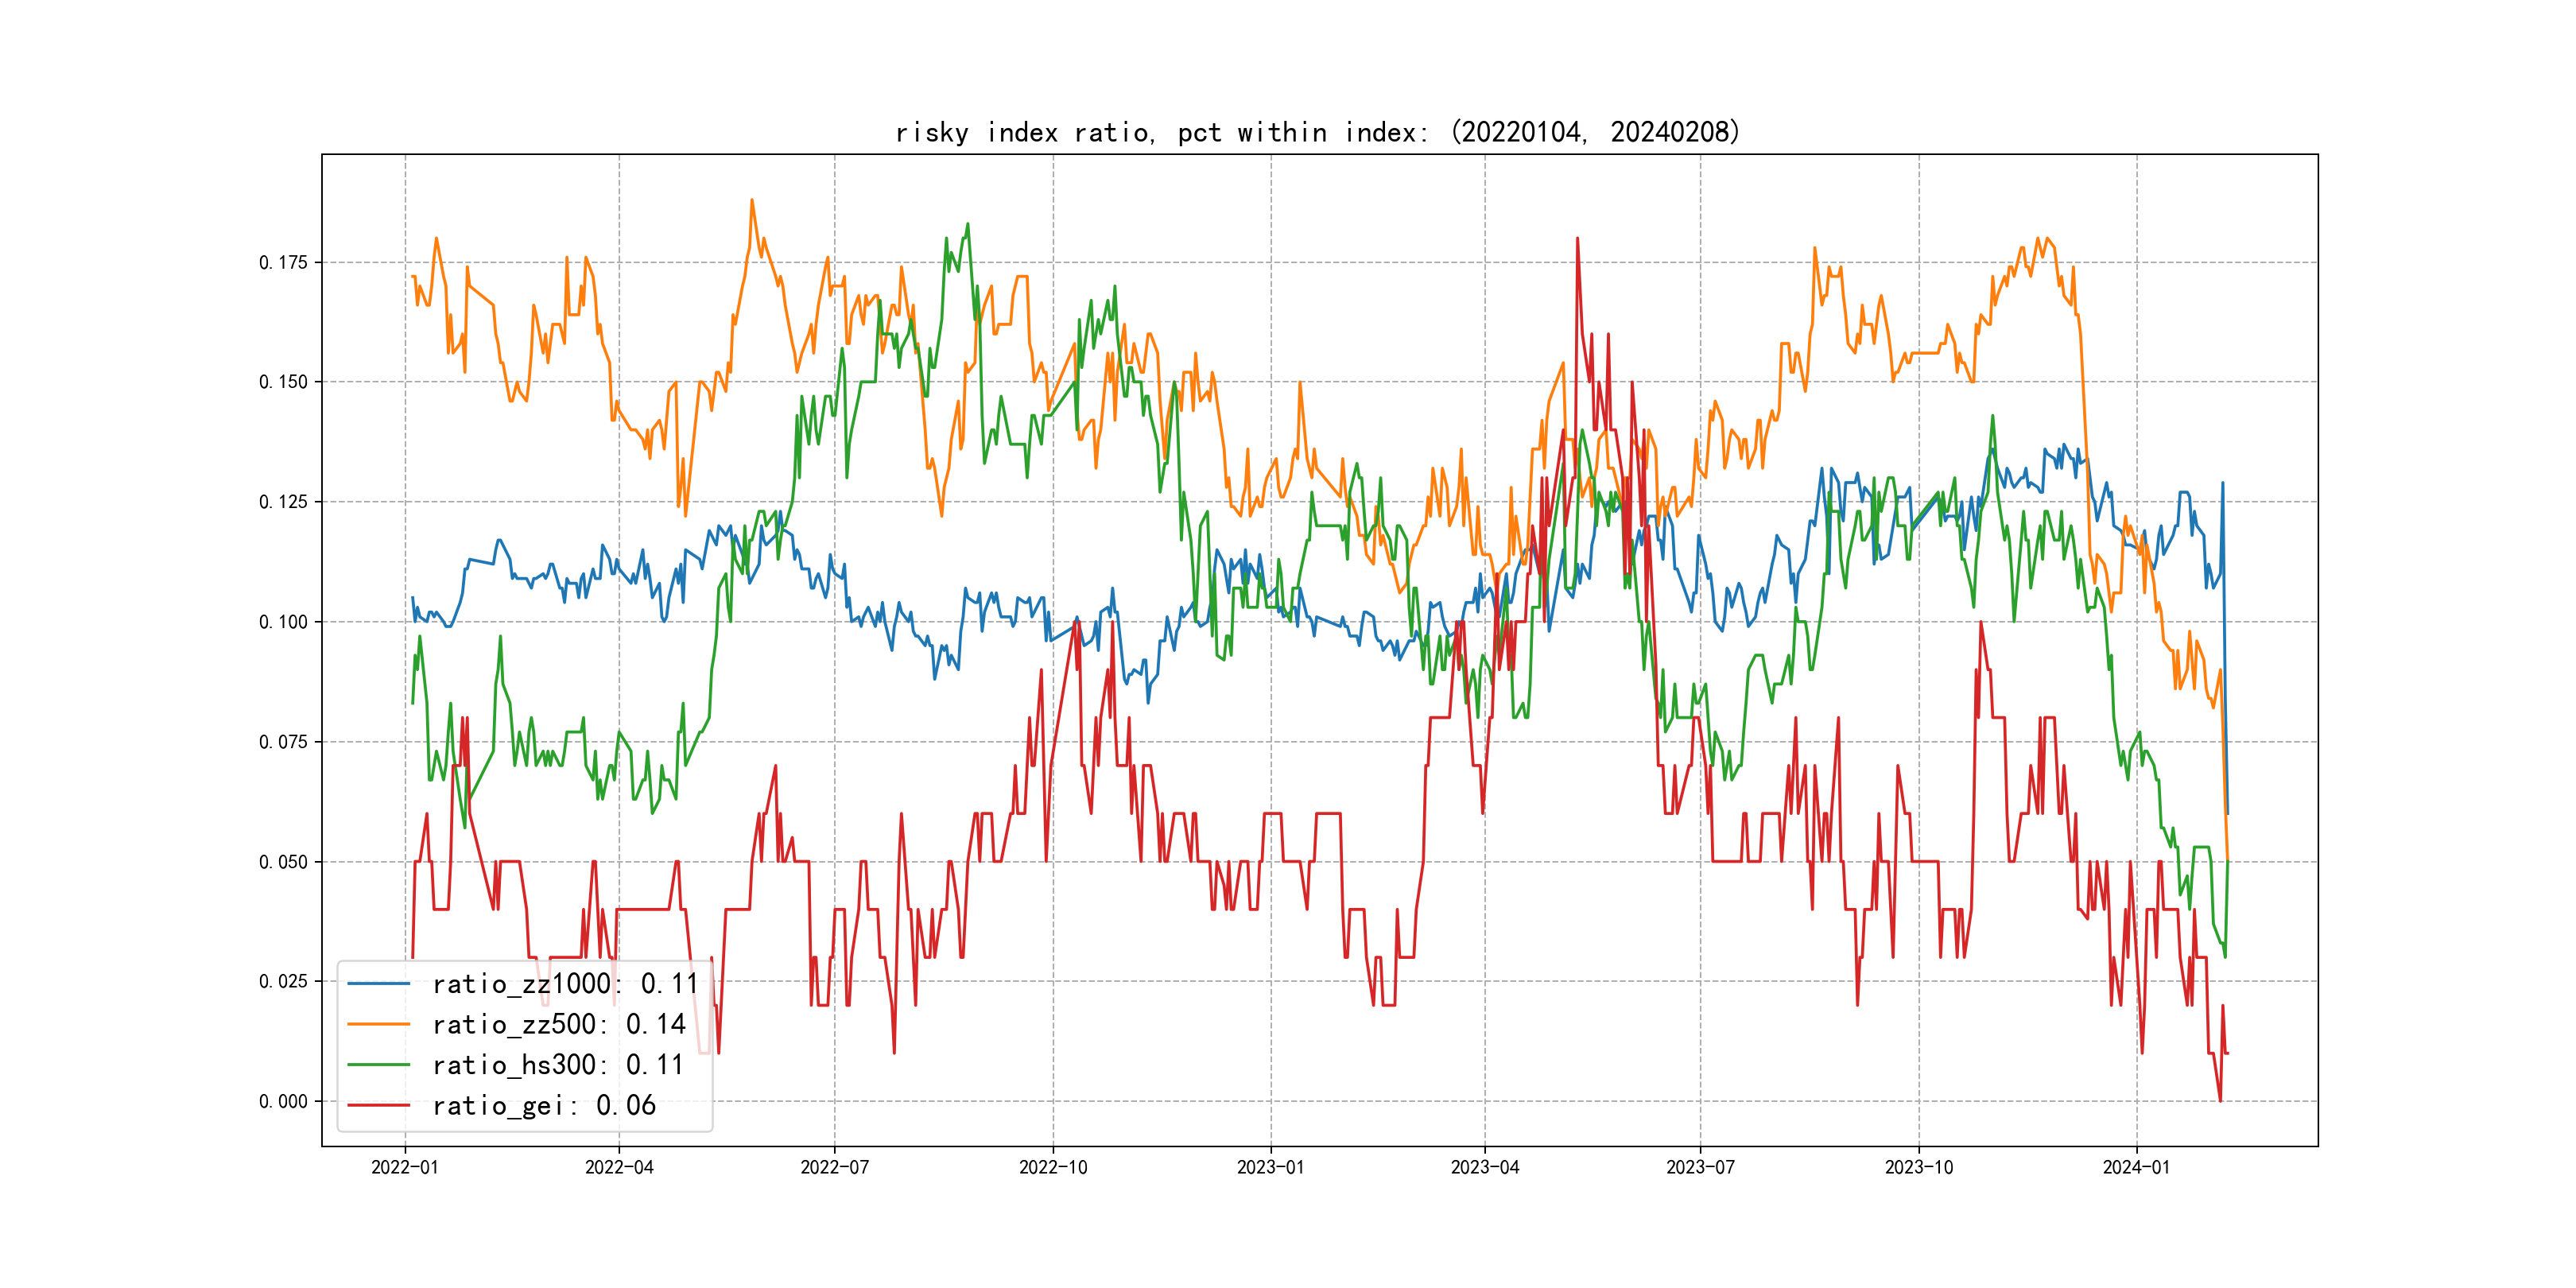Click the 0.100 y-axis tick label
The width and height of the screenshot is (2576, 1288).
[283, 622]
